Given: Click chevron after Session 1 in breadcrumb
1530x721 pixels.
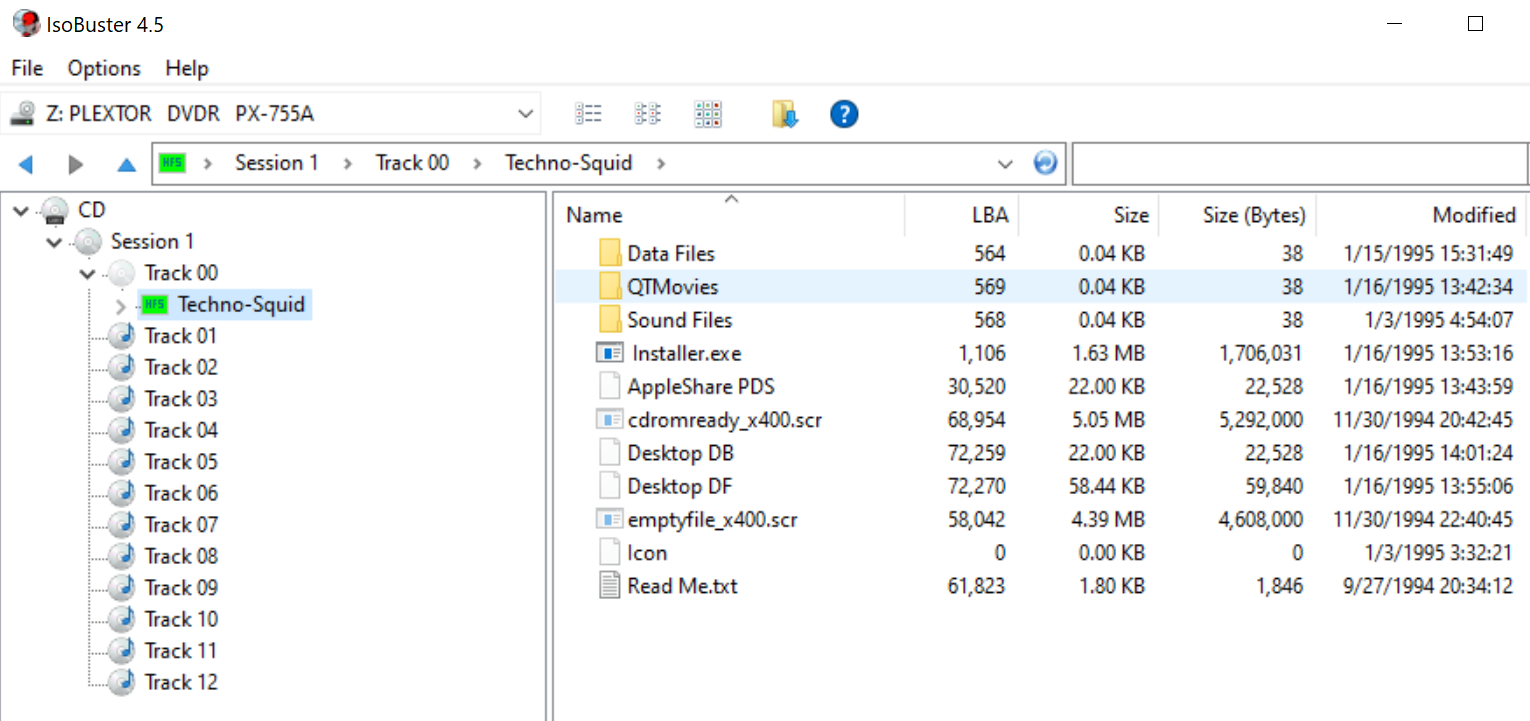Looking at the screenshot, I should (347, 164).
